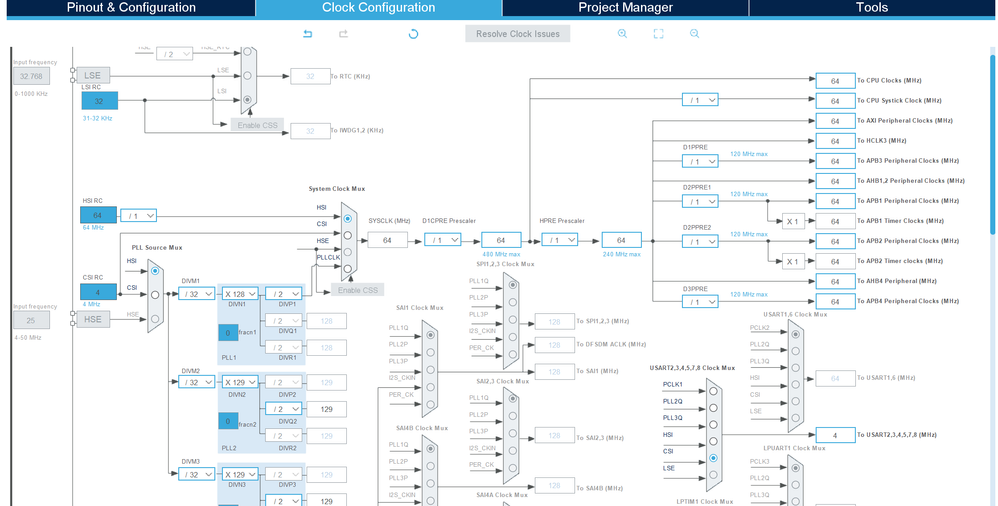Switch to Clock Configuration tab
This screenshot has height=506, width=998.
pyautogui.click(x=379, y=8)
